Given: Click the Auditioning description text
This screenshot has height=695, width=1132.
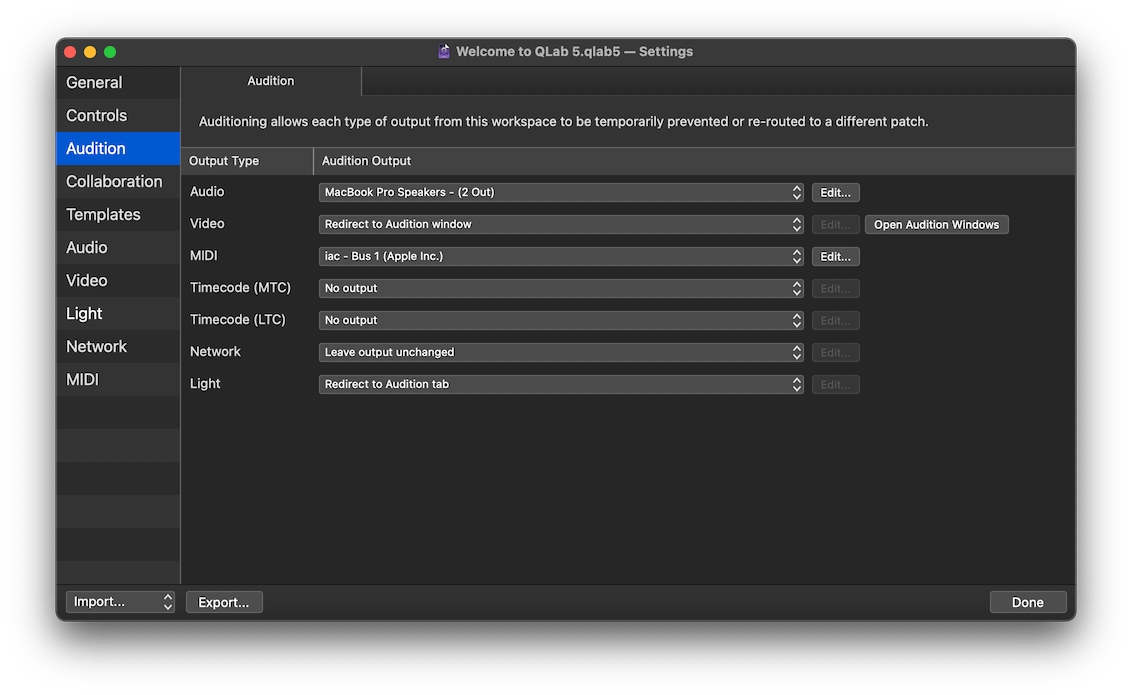Looking at the screenshot, I should click(563, 121).
